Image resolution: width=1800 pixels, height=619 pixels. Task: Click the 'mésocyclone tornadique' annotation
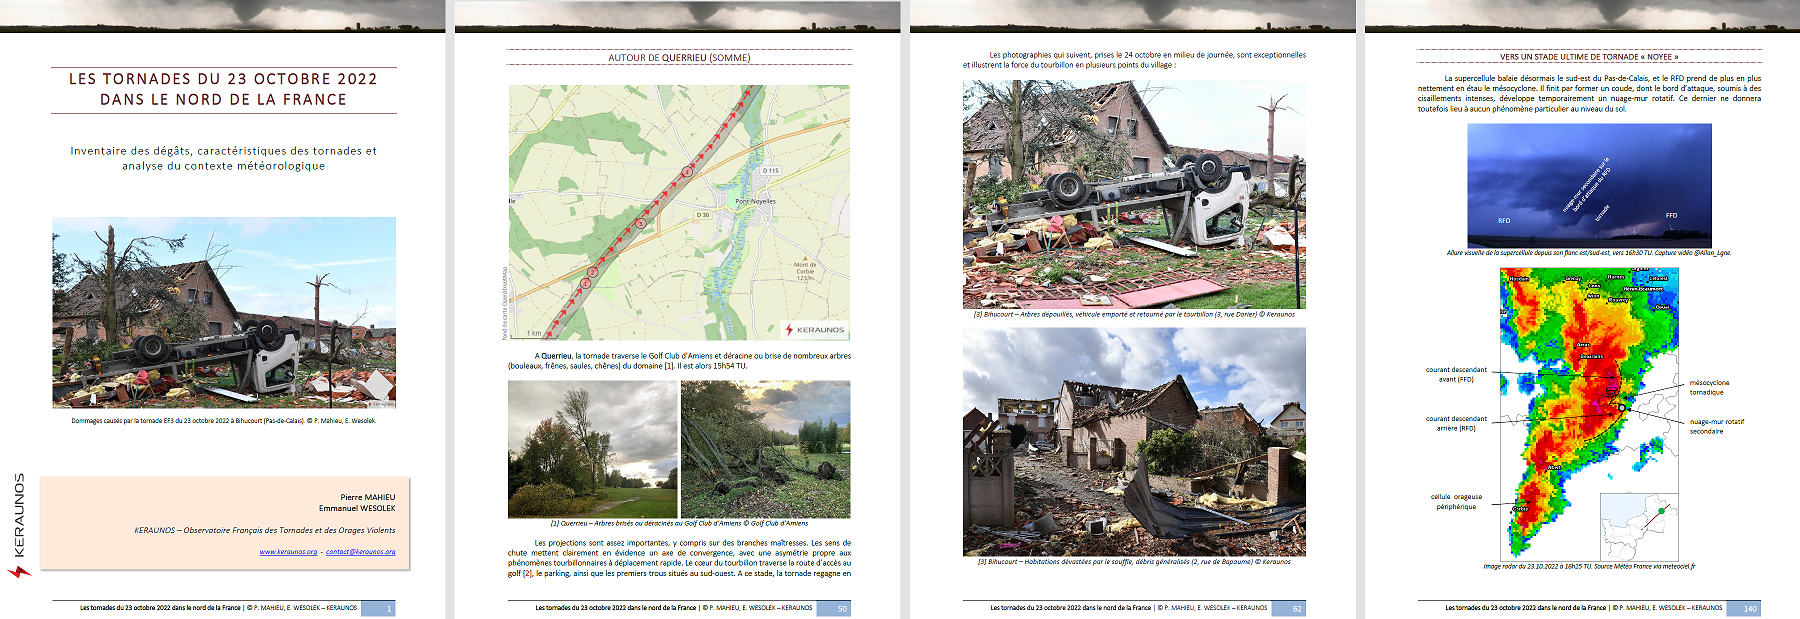(x=1709, y=387)
